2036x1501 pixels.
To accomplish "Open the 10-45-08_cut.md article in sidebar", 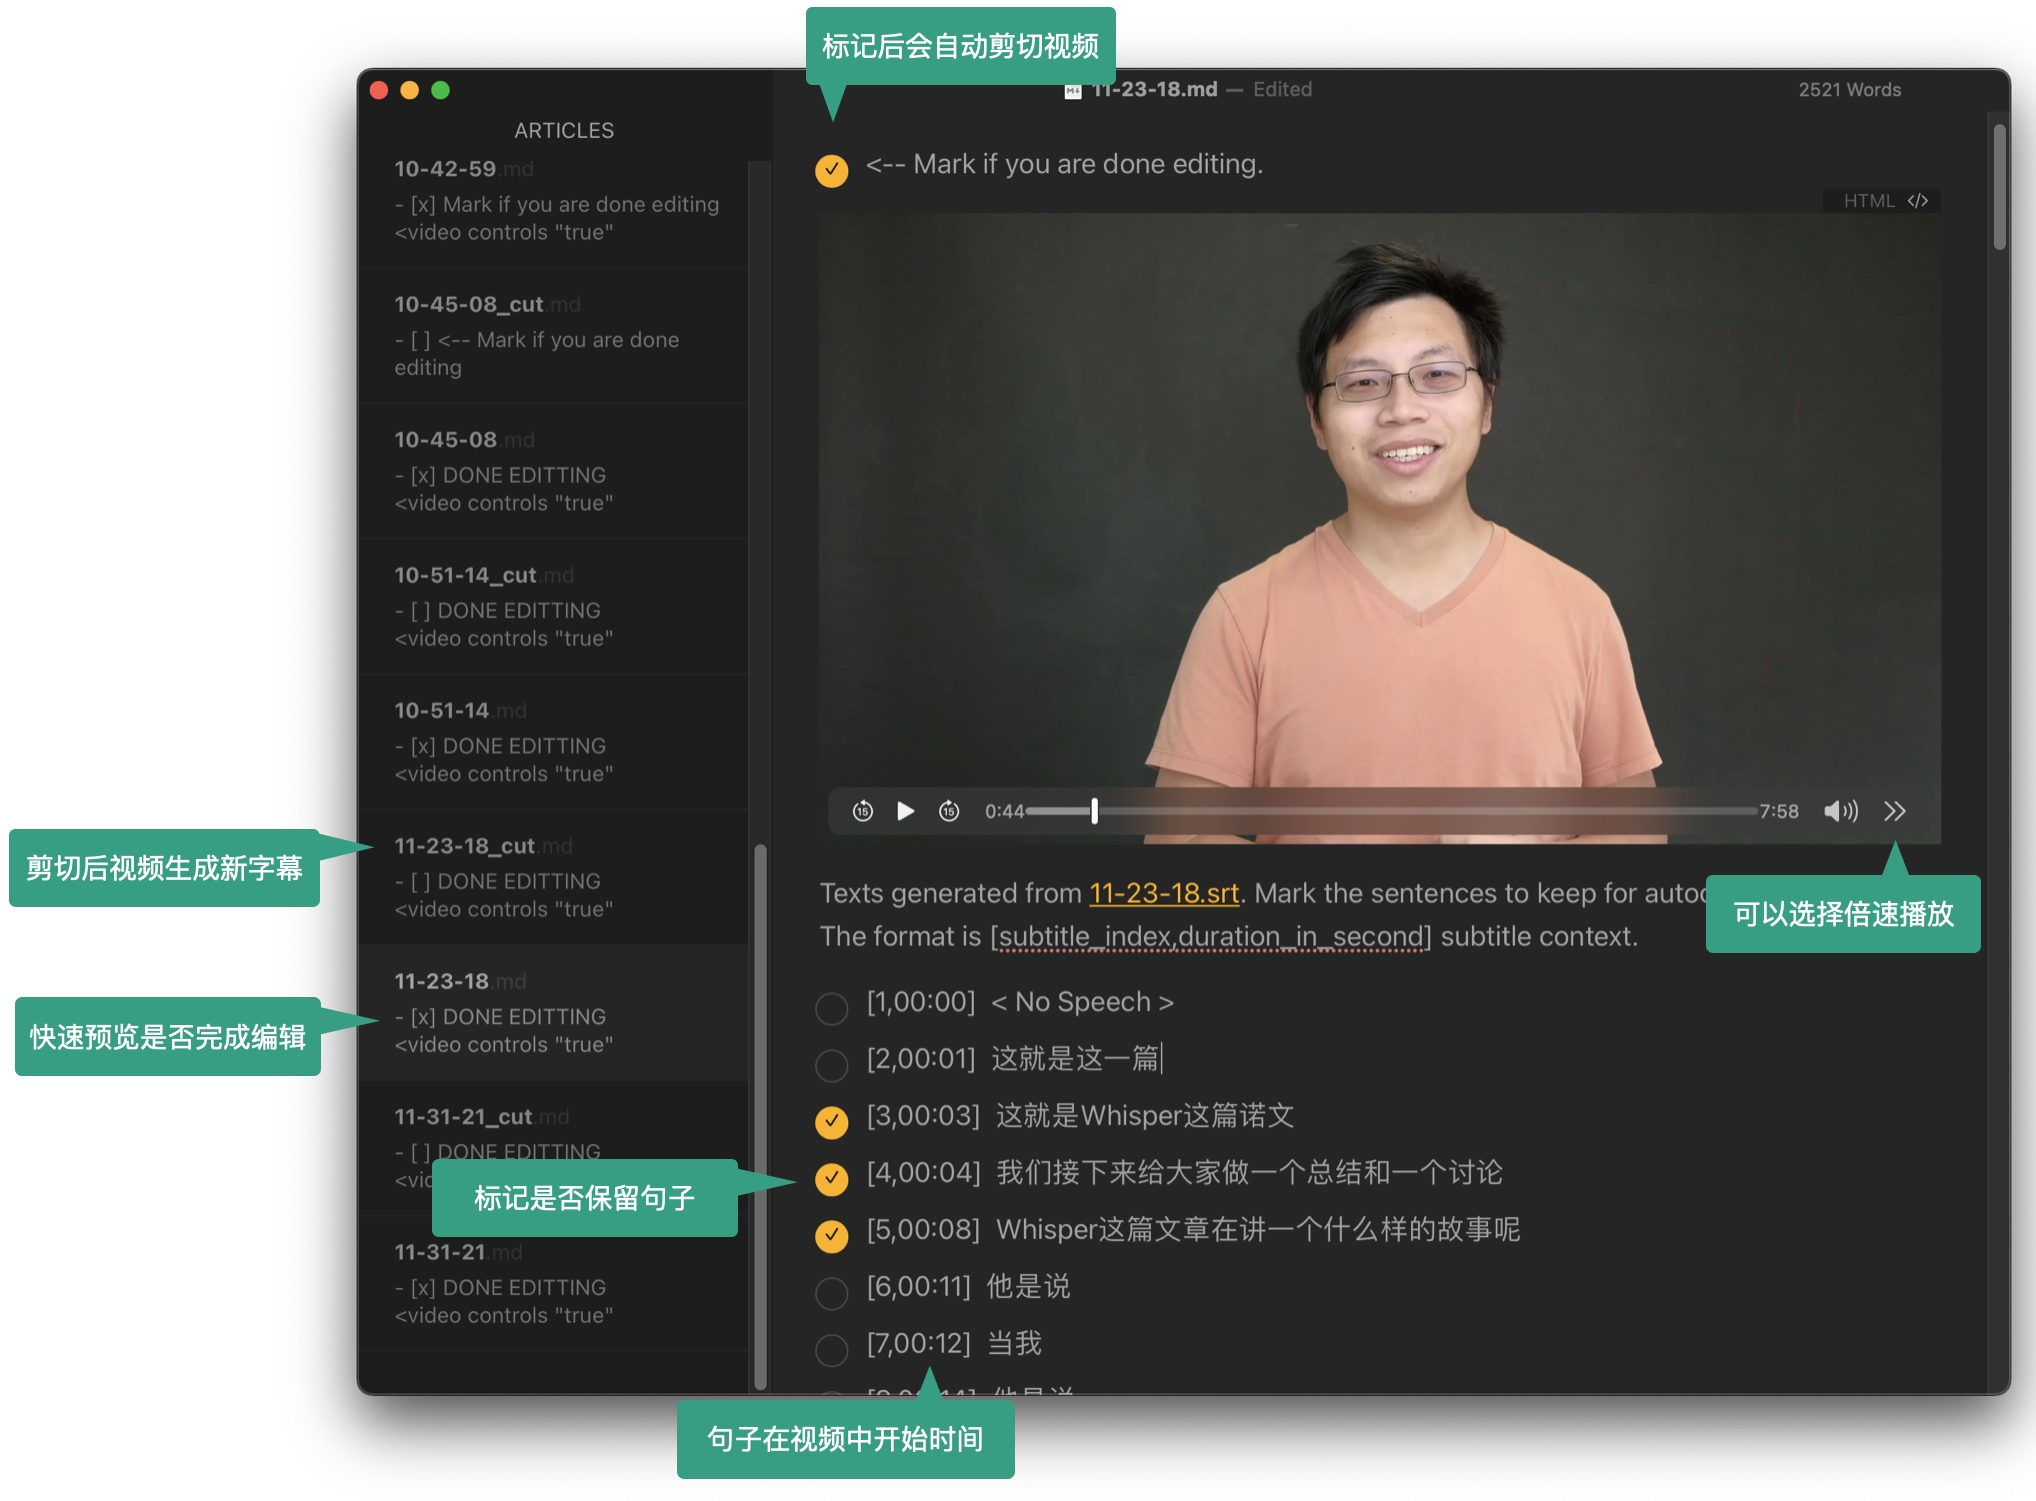I will (553, 335).
